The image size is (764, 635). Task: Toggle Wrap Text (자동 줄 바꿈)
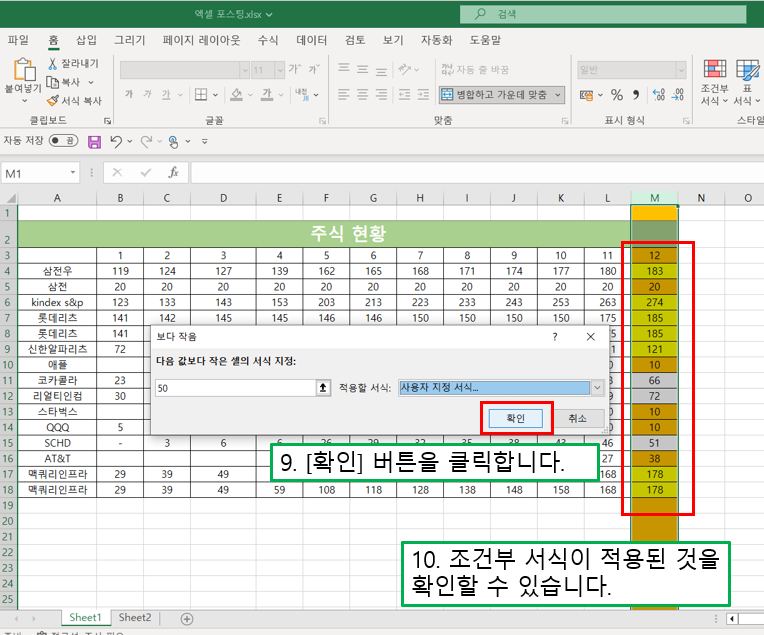475,70
